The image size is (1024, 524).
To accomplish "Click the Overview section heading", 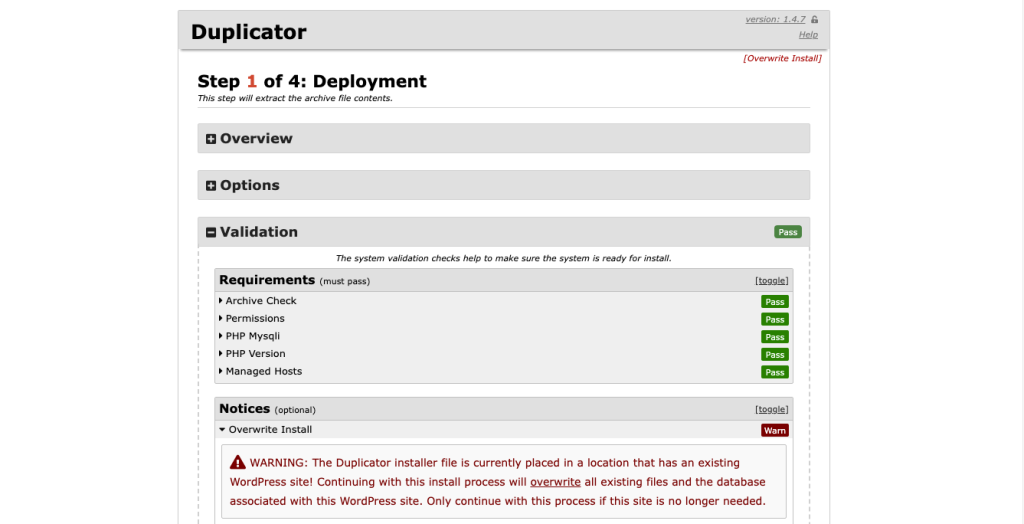I will click(x=256, y=139).
